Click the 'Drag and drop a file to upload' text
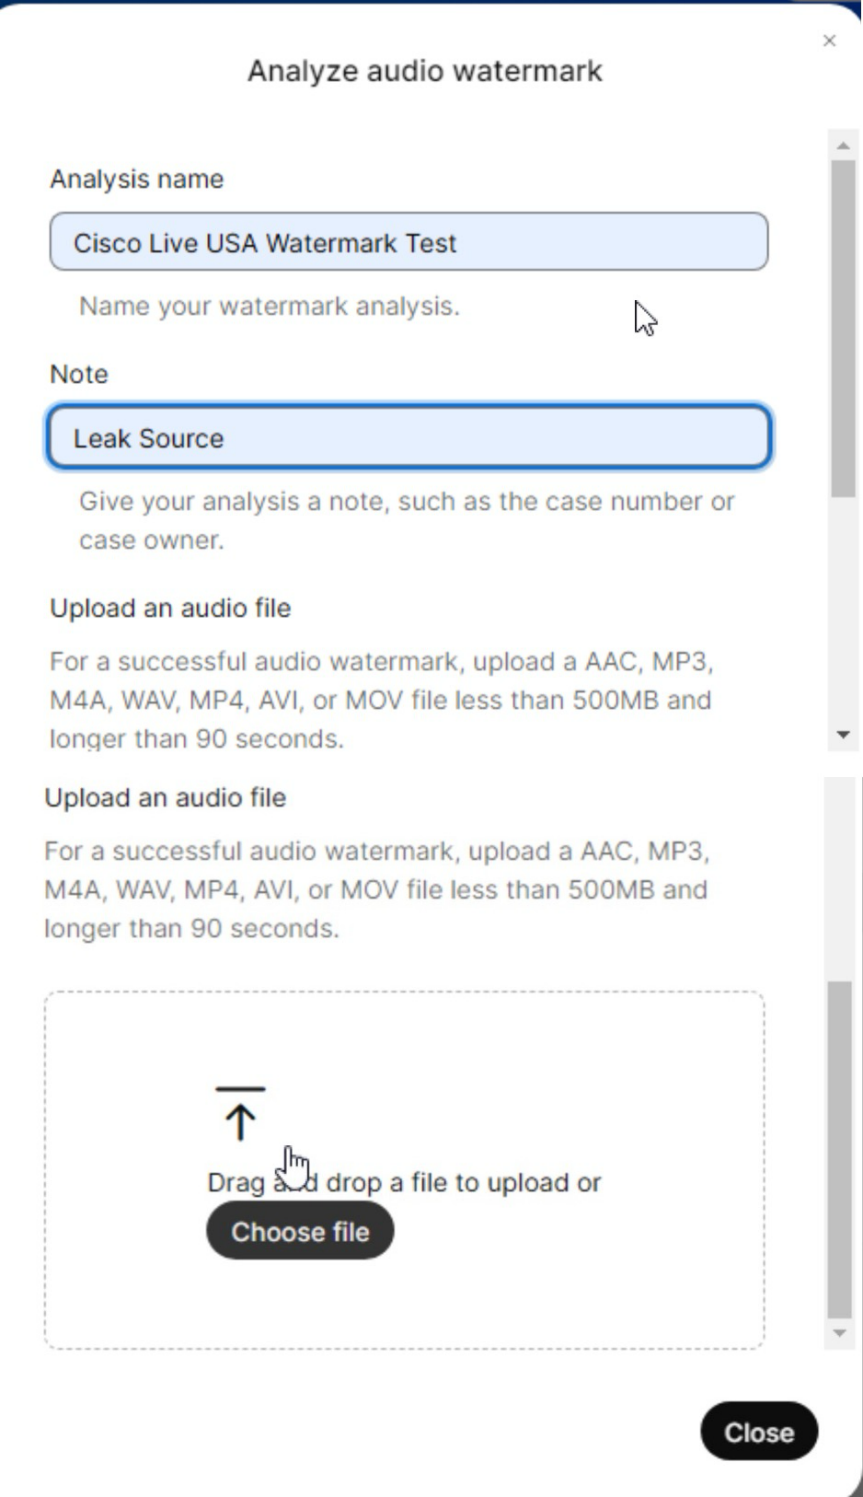This screenshot has width=863, height=1497. click(404, 1182)
